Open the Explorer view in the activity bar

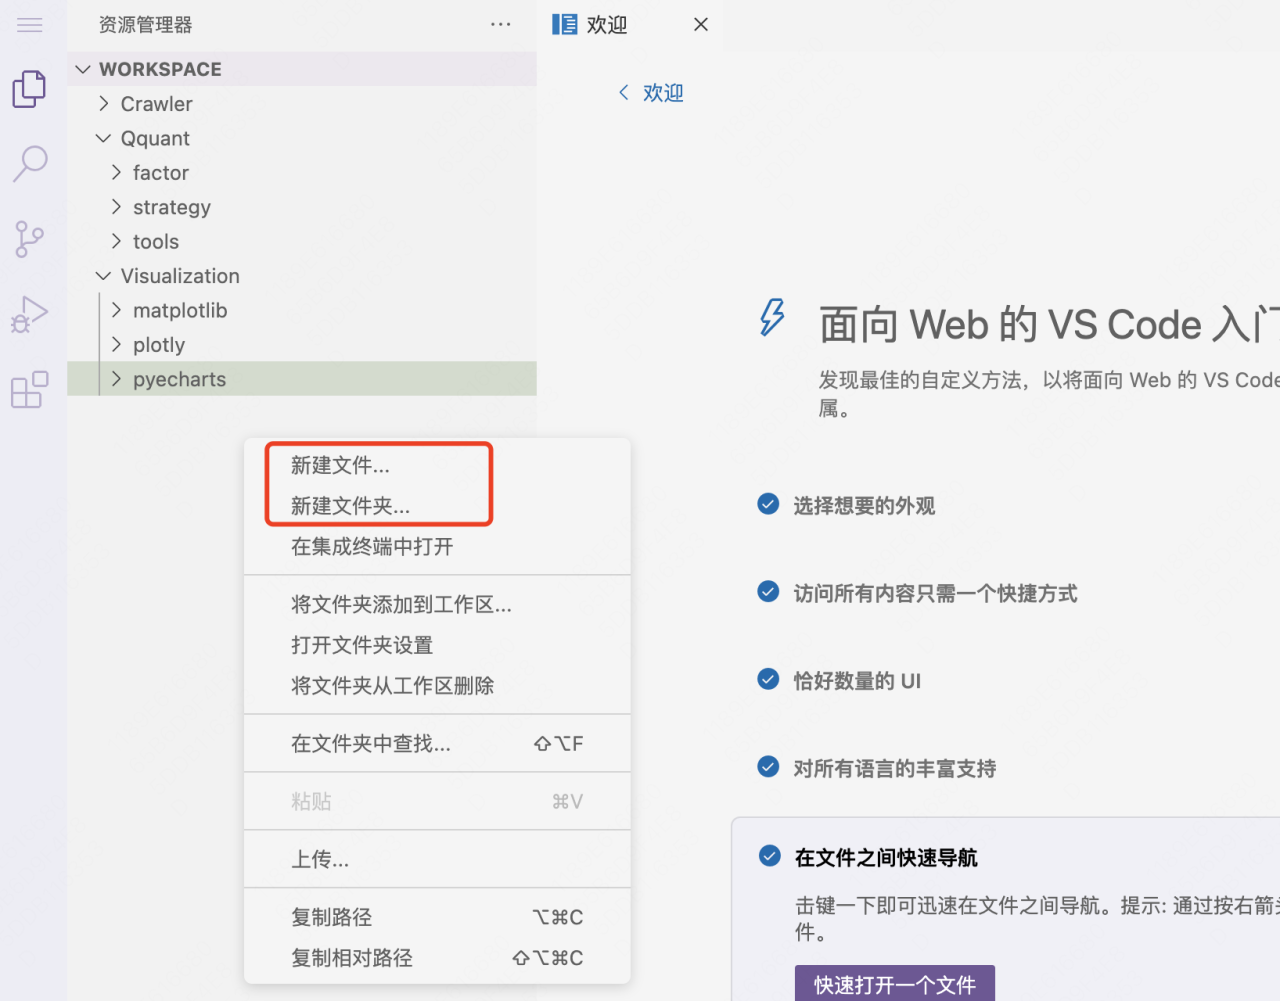pyautogui.click(x=29, y=88)
